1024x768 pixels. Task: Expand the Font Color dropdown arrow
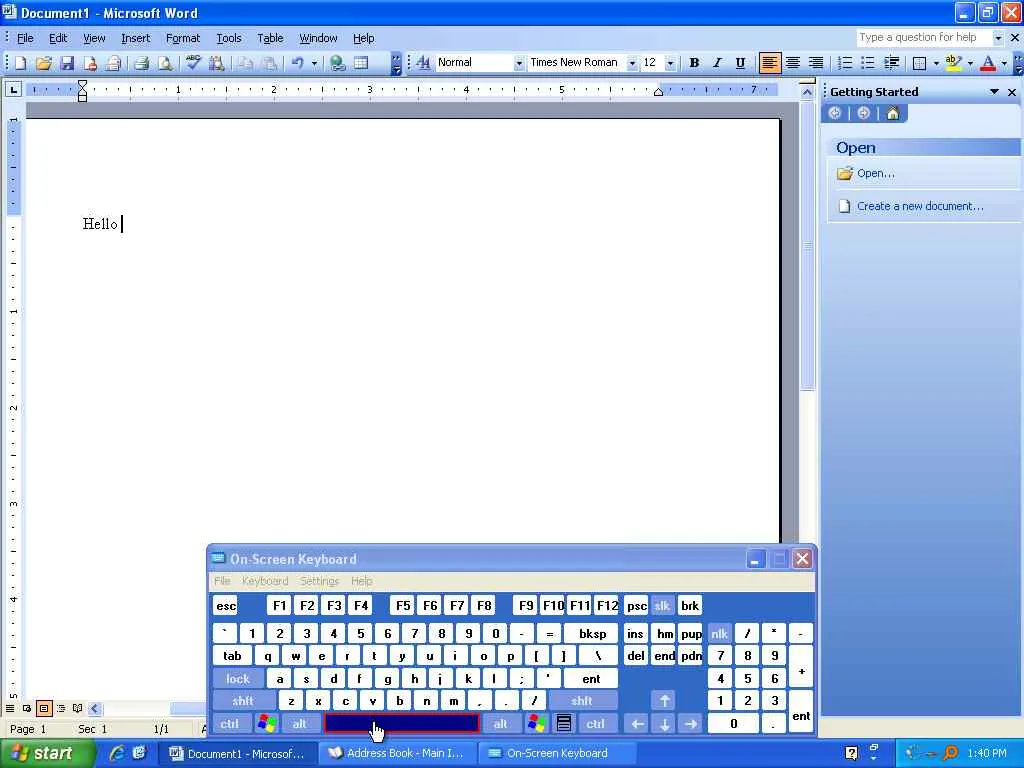tap(1004, 63)
